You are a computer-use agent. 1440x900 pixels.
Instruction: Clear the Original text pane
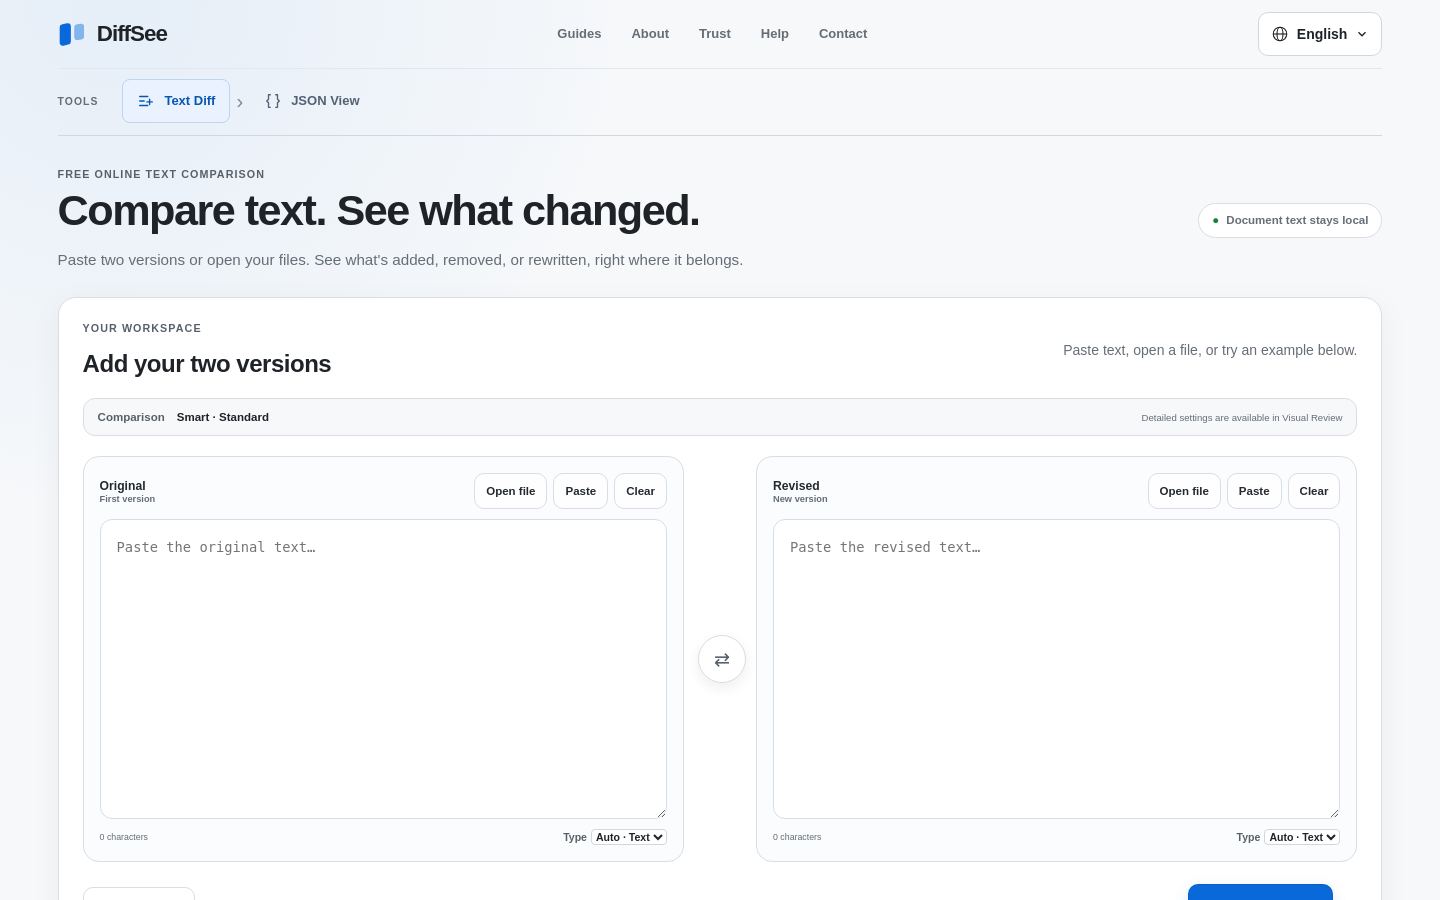pyautogui.click(x=640, y=491)
